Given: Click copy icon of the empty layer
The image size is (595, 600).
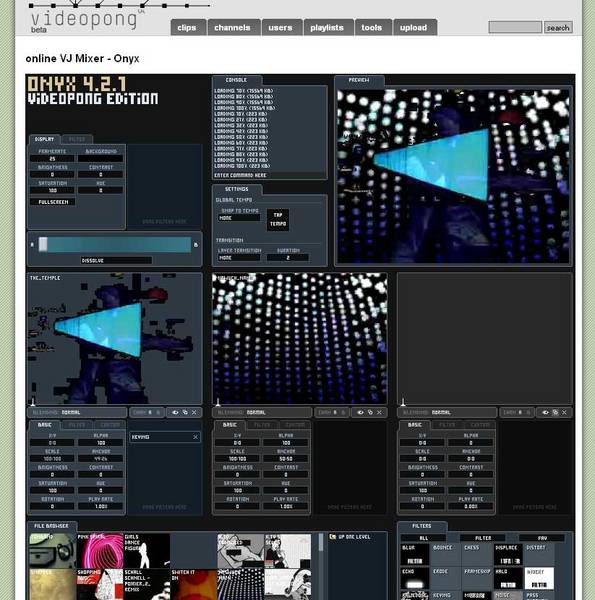Looking at the screenshot, I should 555,412.
